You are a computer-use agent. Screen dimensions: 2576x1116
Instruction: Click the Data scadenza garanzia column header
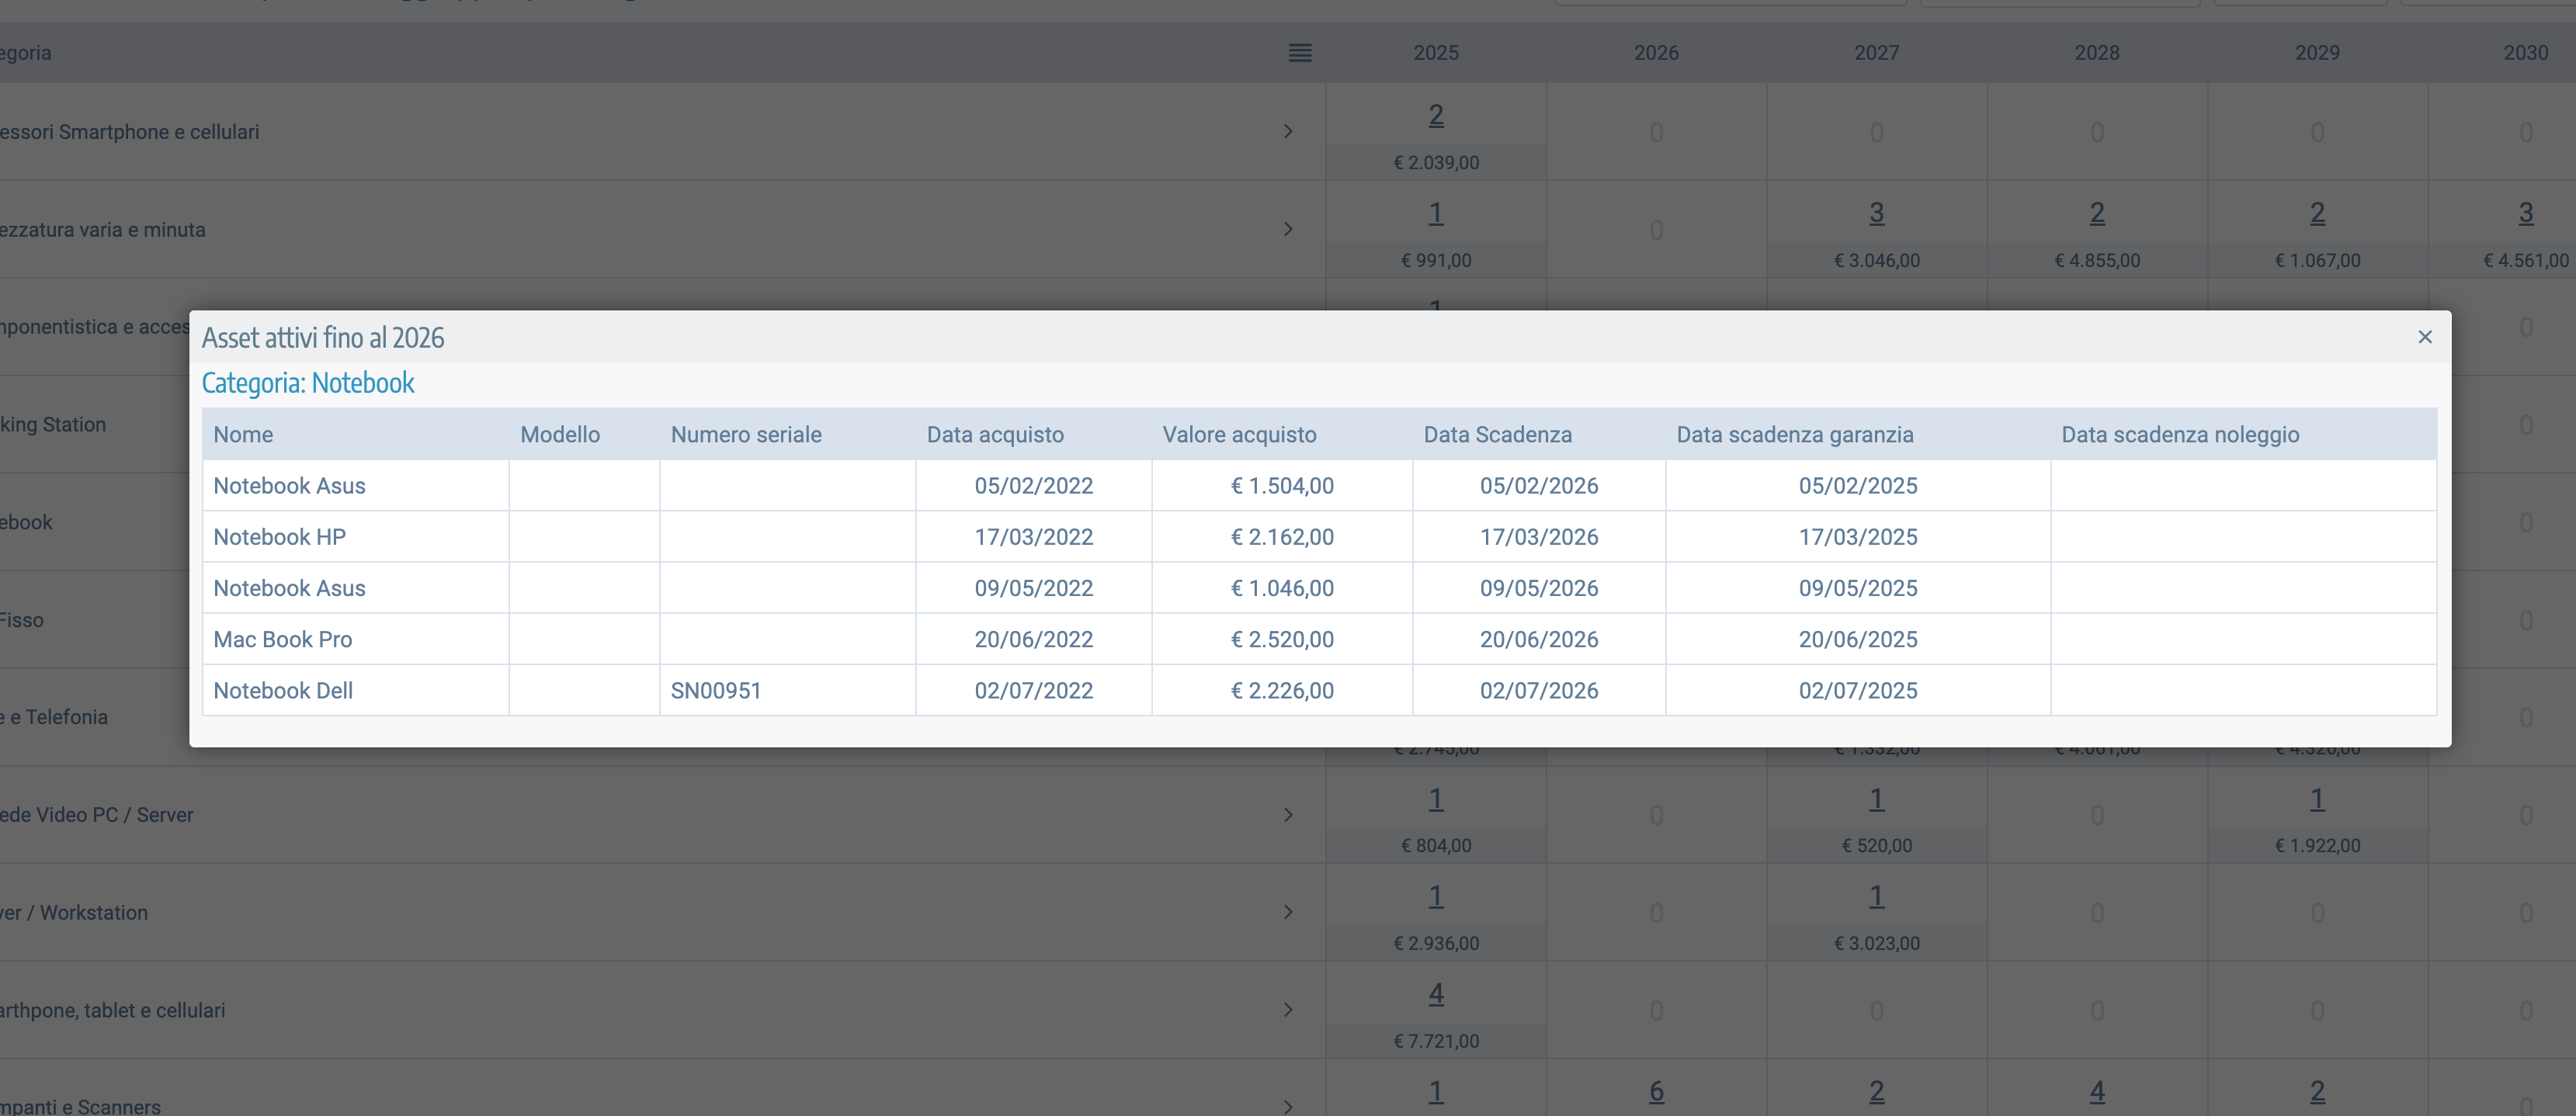pos(1794,435)
